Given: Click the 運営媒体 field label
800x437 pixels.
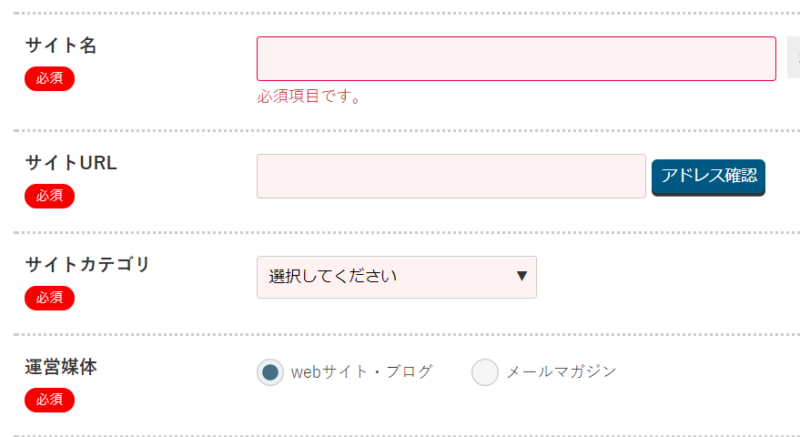Looking at the screenshot, I should (60, 366).
